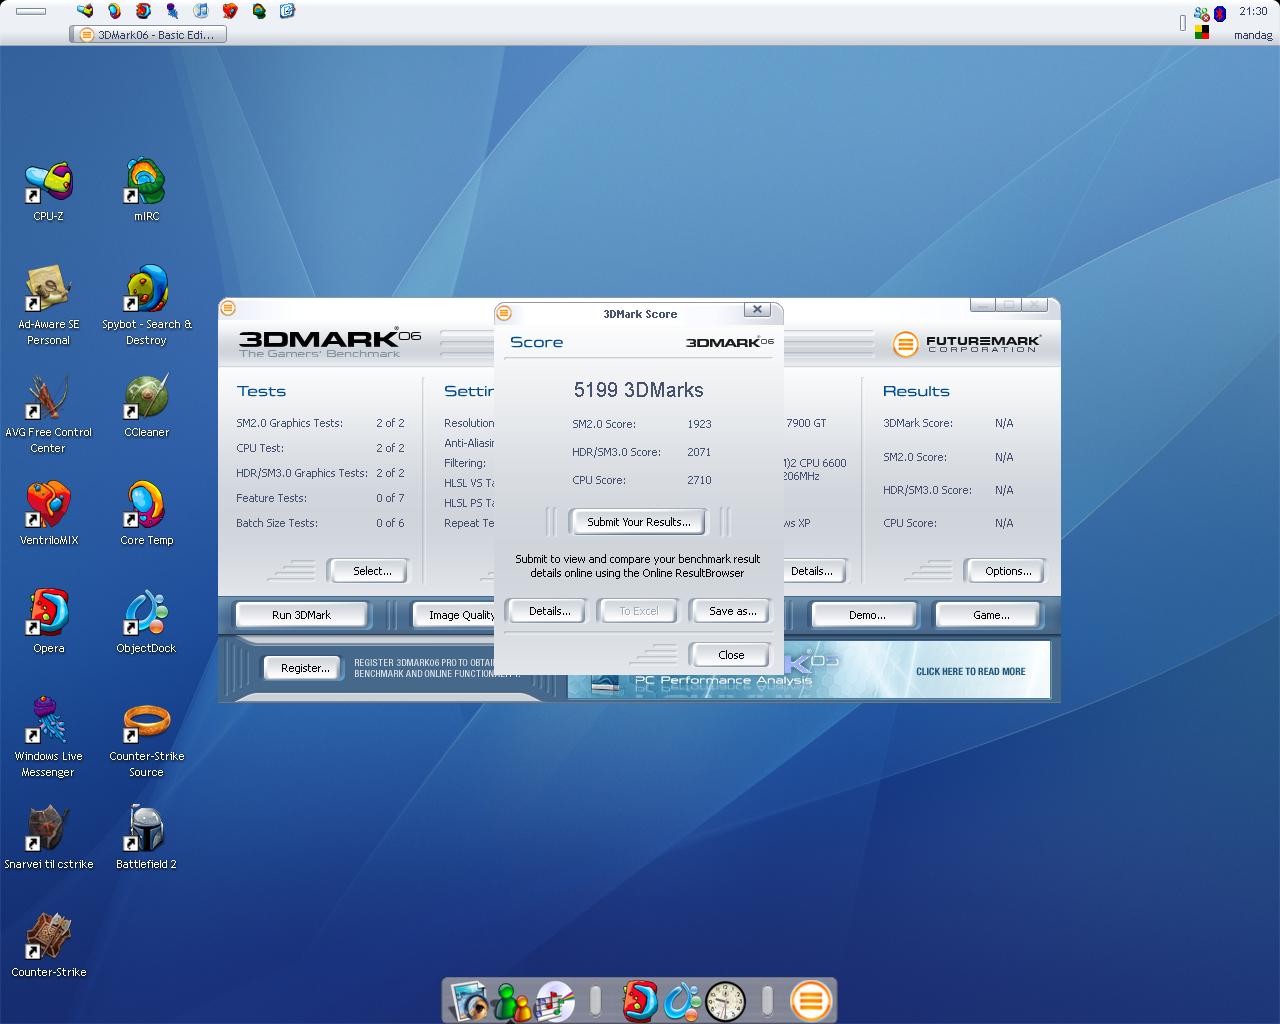Click the clock showing 21:30
The height and width of the screenshot is (1024, 1280).
pos(1253,11)
